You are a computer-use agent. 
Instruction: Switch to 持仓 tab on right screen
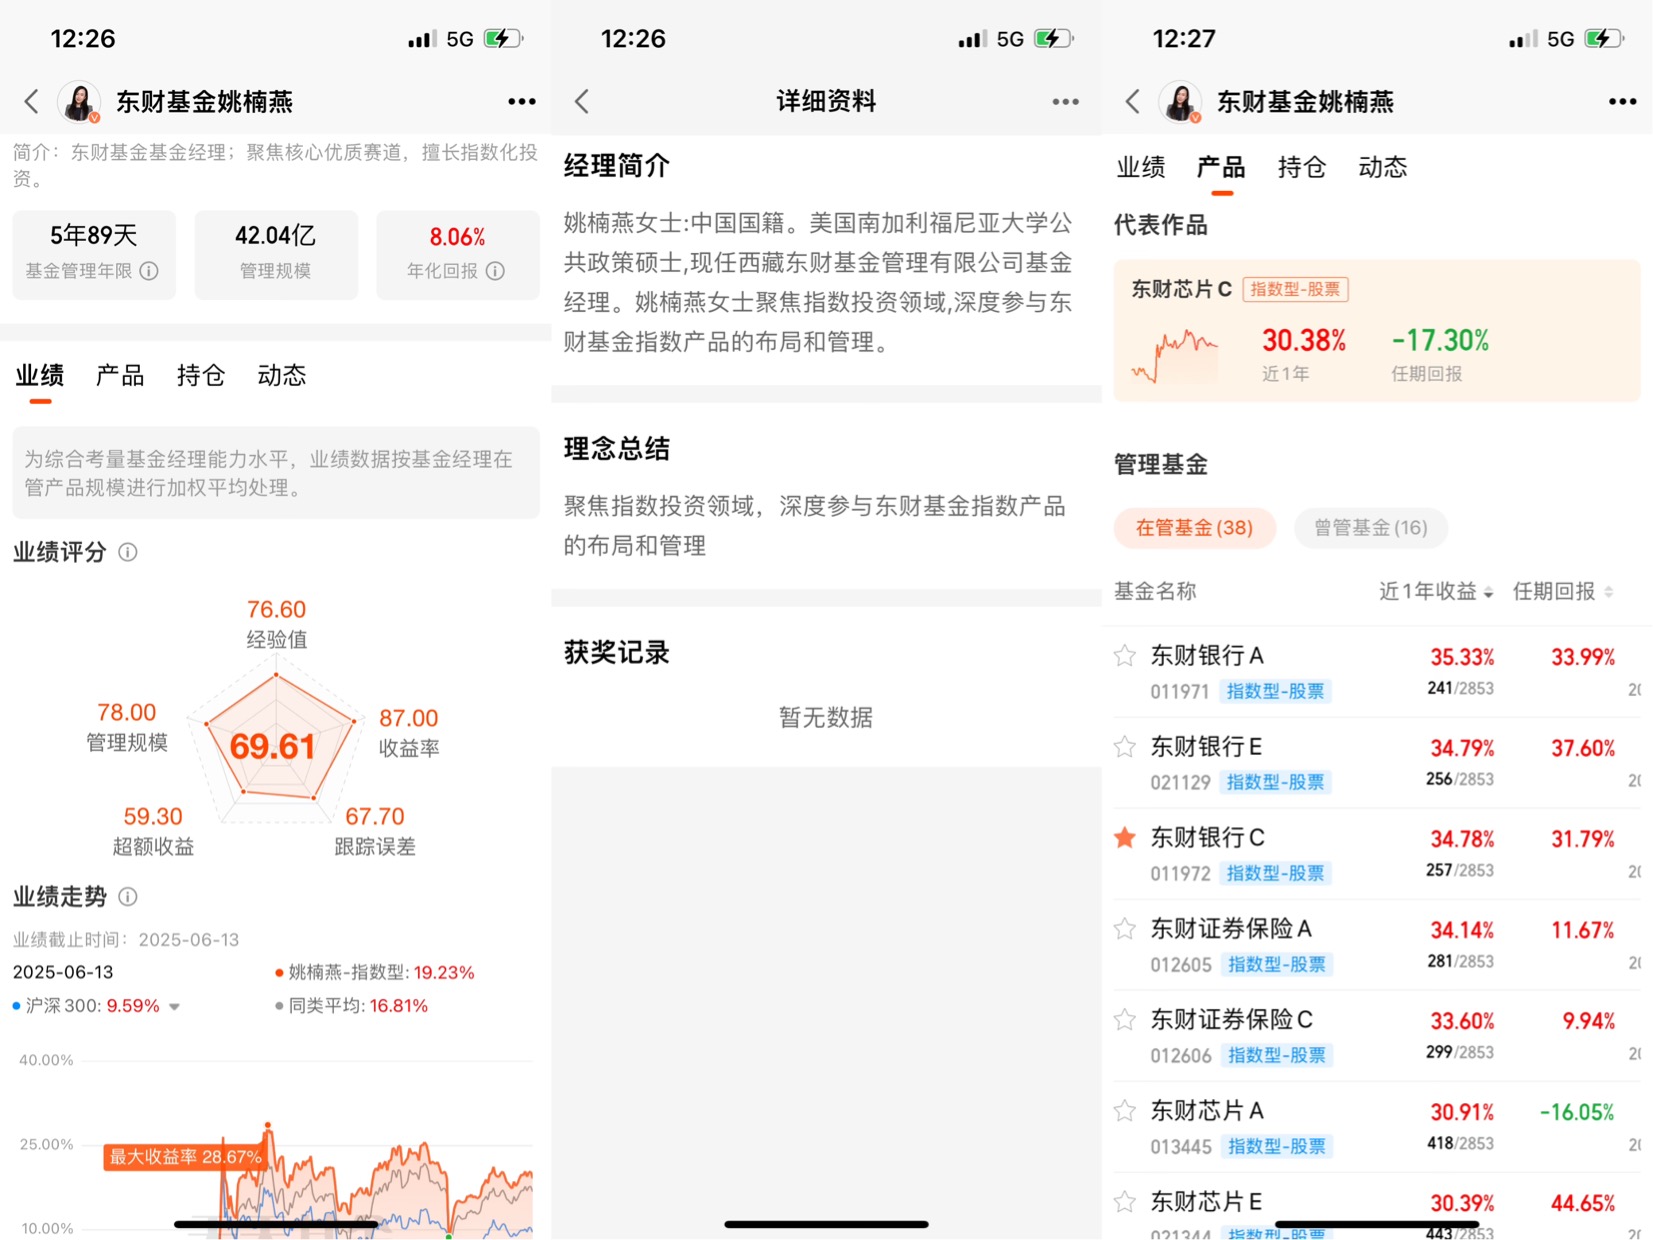click(x=1302, y=167)
